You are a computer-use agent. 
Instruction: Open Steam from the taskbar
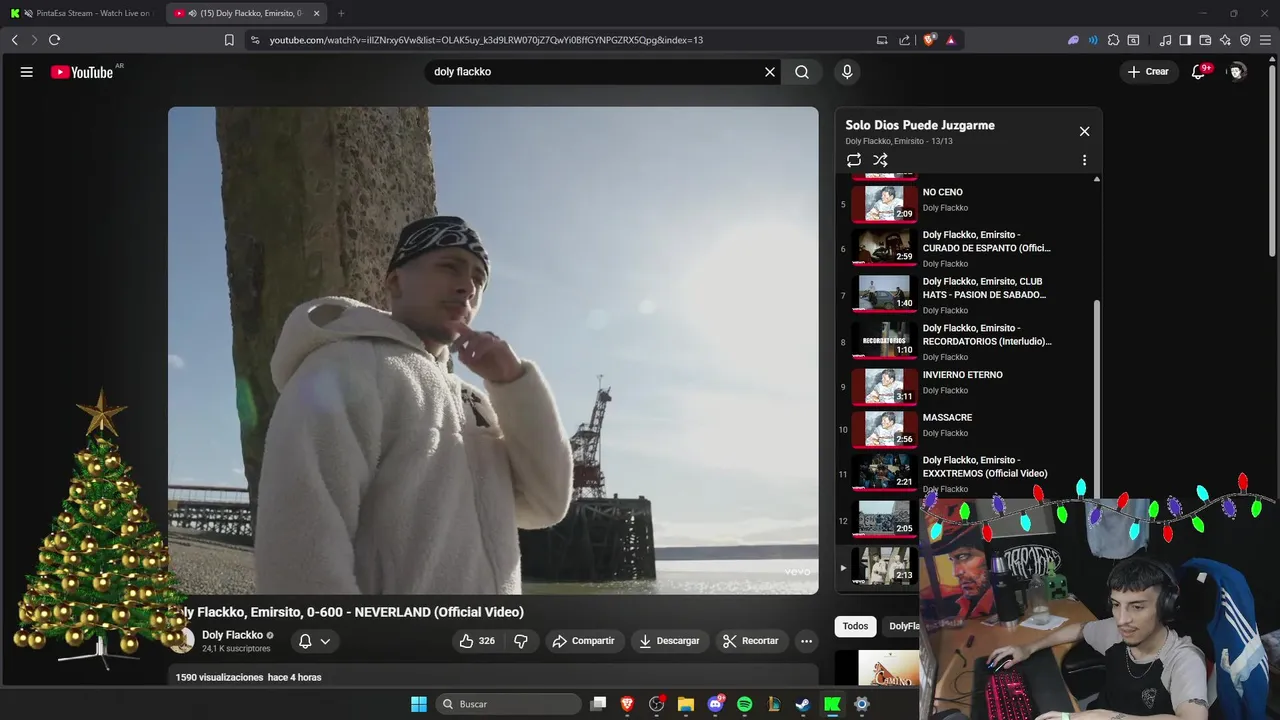[x=803, y=704]
